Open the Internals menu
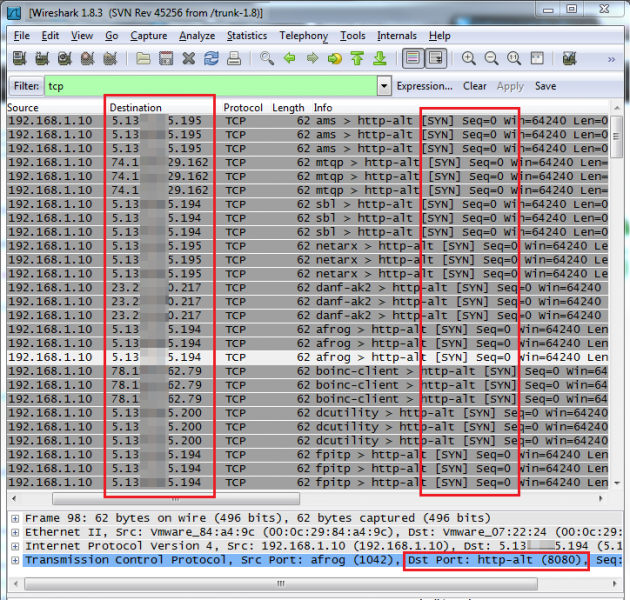630x600 pixels. (x=397, y=36)
